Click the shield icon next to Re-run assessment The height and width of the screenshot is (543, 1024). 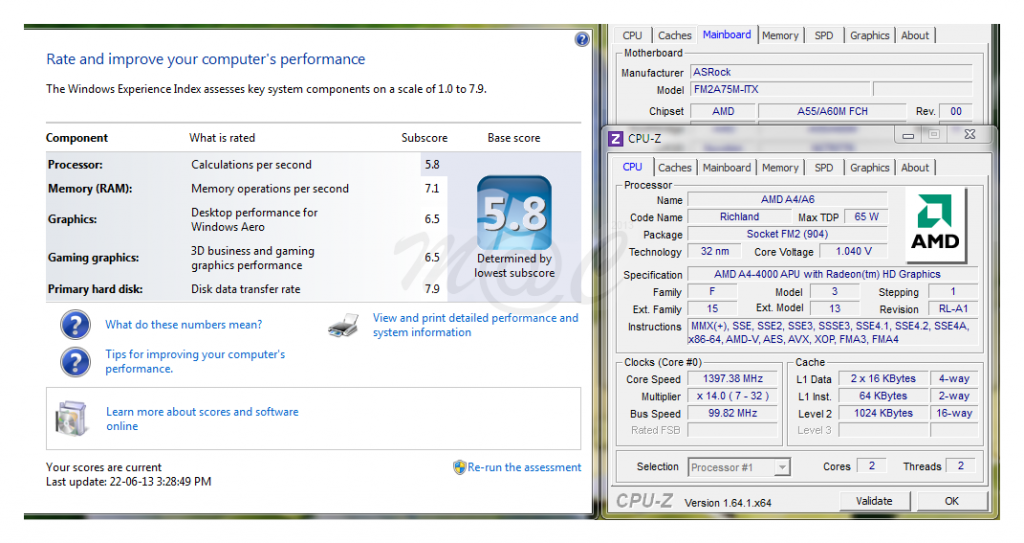pyautogui.click(x=459, y=467)
